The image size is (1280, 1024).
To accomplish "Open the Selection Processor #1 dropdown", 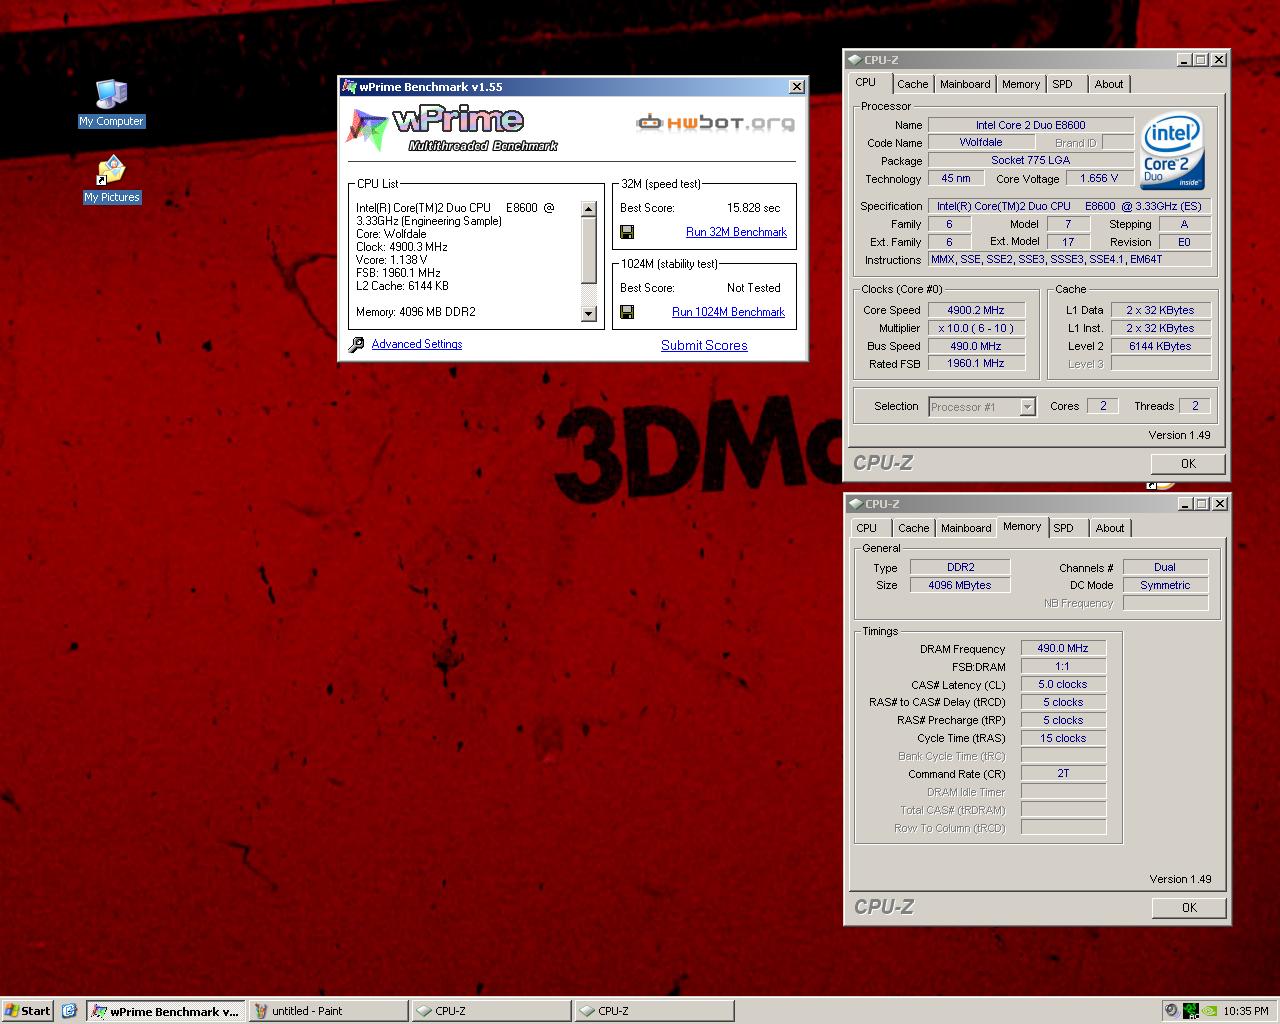I will coord(1027,407).
